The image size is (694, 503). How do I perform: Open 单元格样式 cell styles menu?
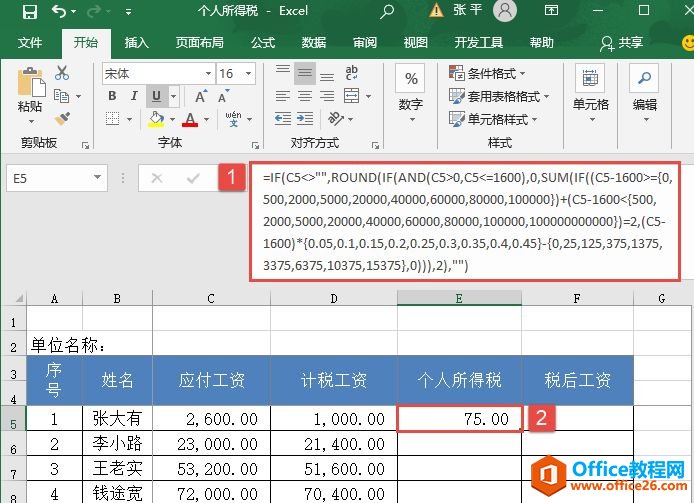coord(493,119)
